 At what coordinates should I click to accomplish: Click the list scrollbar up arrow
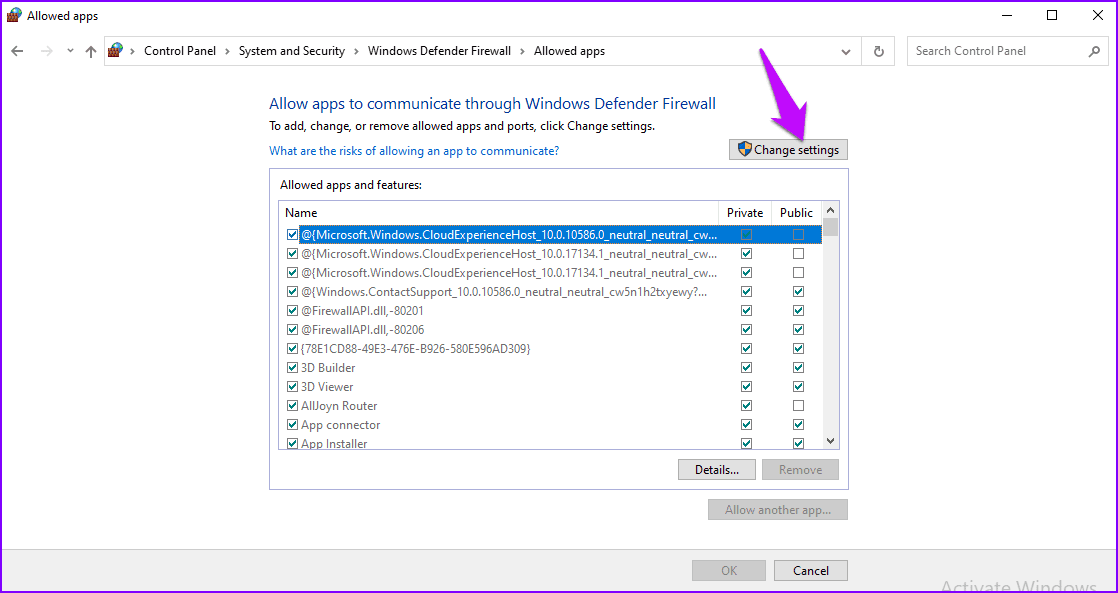point(830,210)
